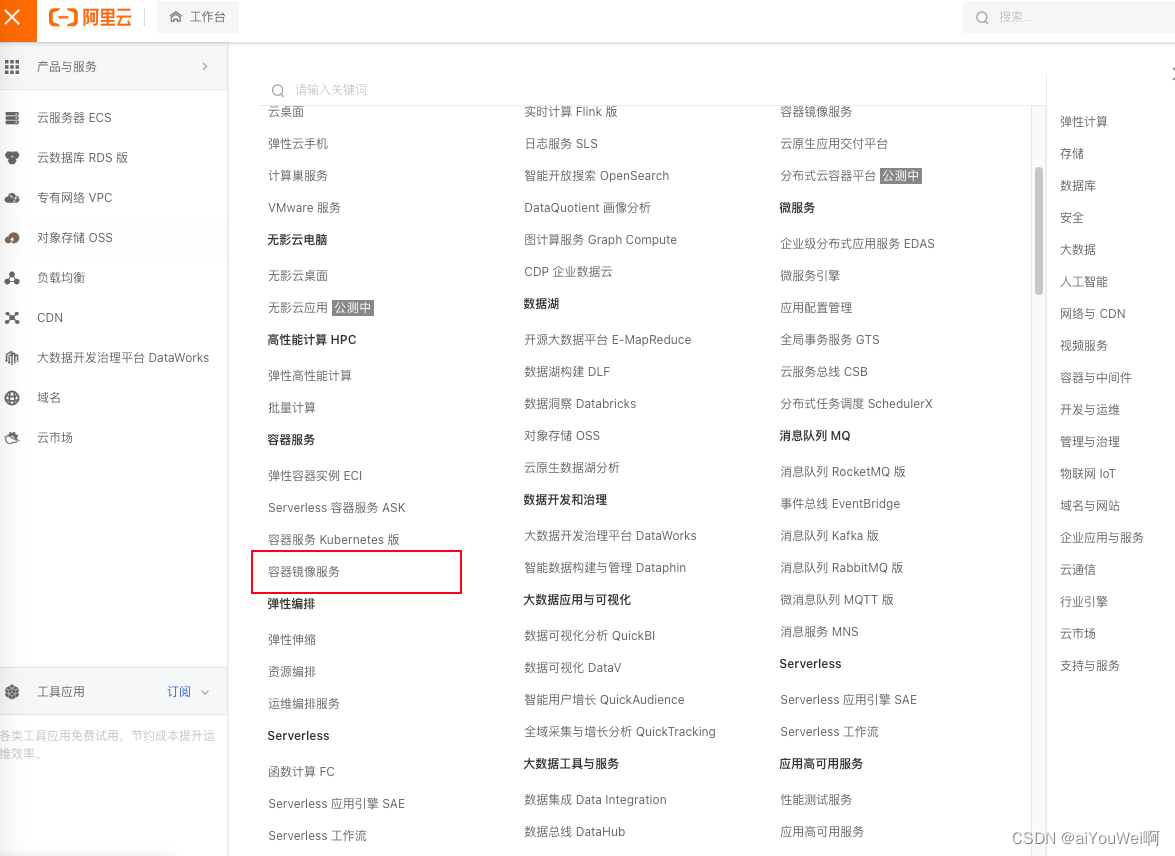
Task: Open 数据可视化分析 QuickBI
Action: 590,636
